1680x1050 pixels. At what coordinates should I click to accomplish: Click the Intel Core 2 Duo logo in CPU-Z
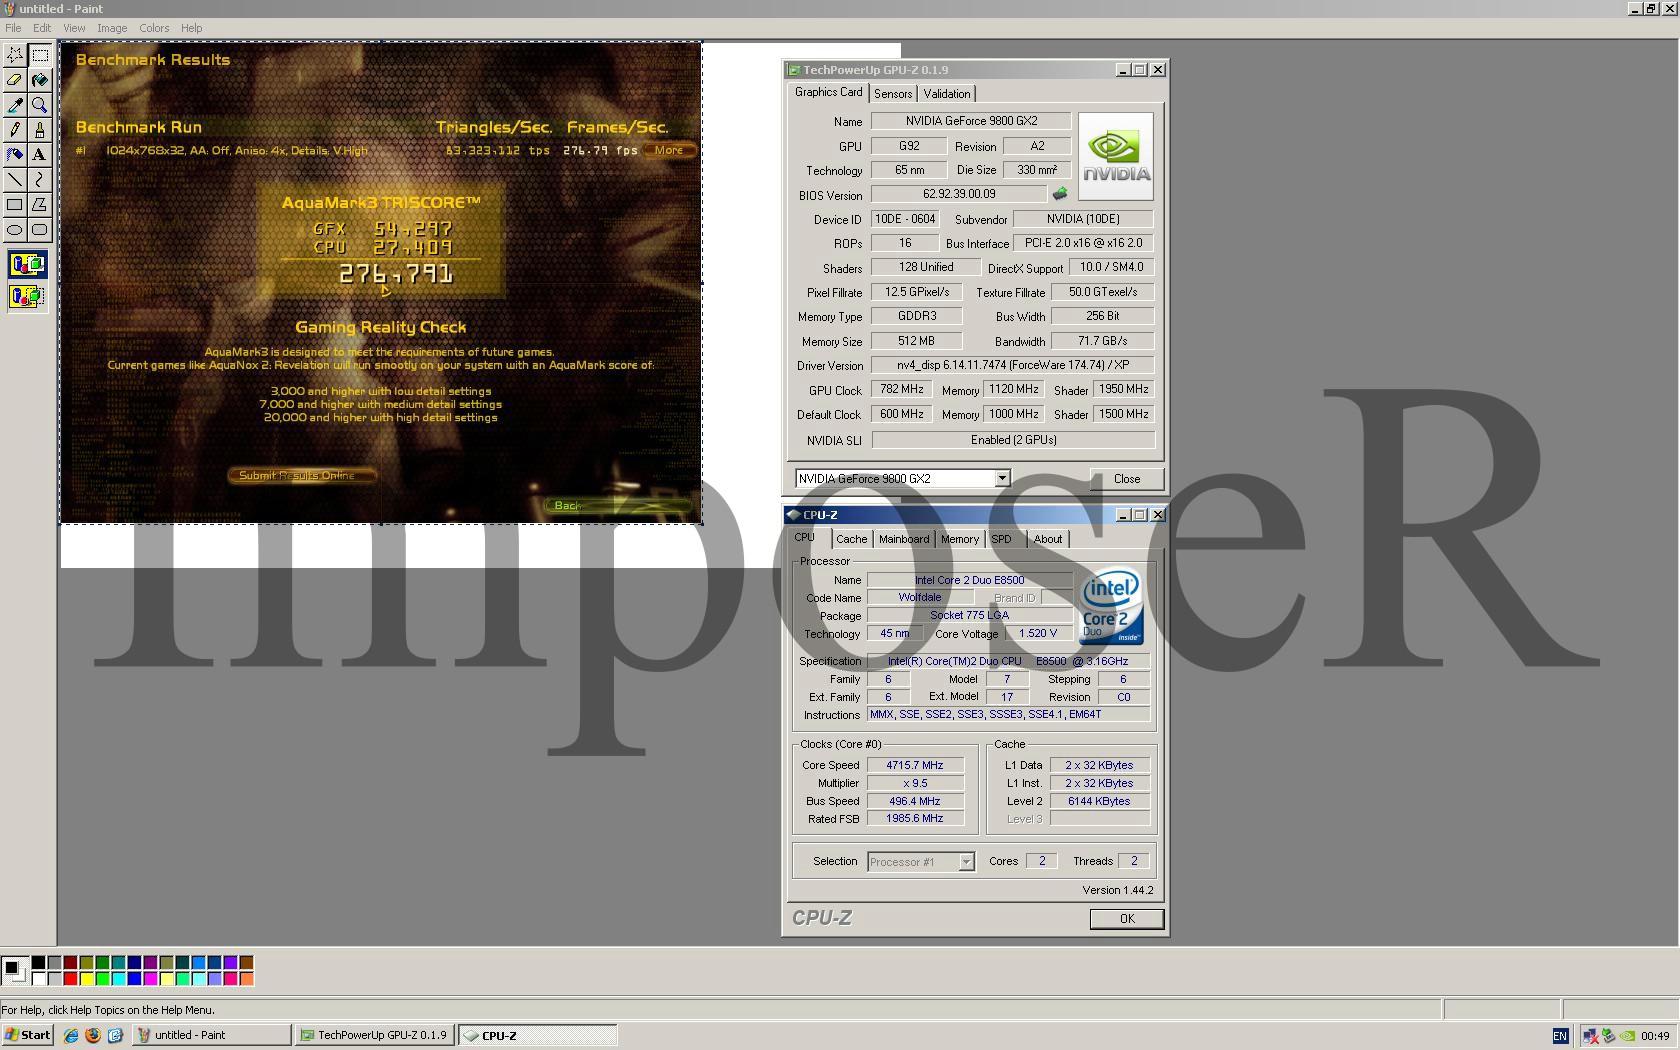coord(1111,607)
